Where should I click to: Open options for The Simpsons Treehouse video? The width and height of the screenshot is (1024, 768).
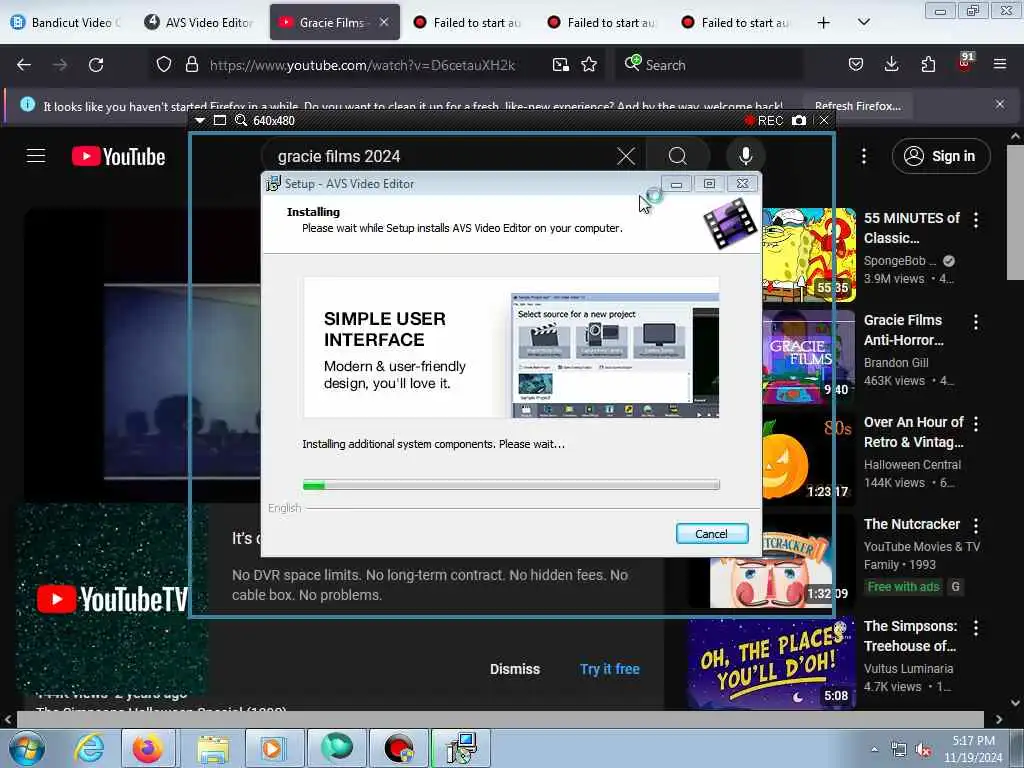click(x=976, y=628)
